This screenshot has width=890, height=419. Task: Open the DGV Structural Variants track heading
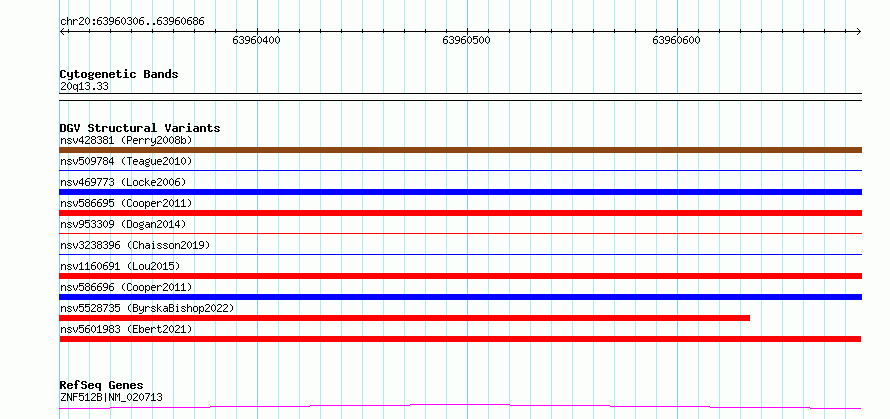coord(140,128)
